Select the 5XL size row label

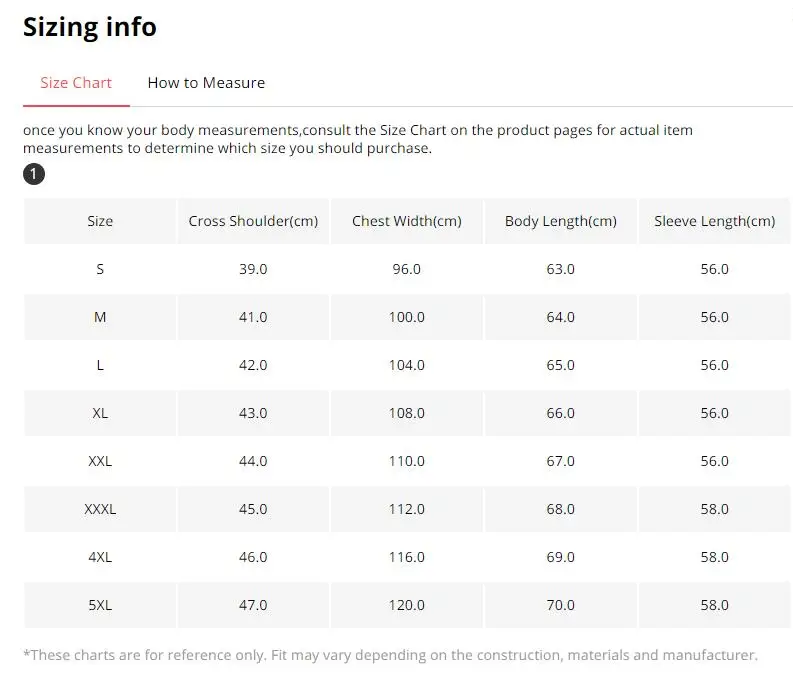100,605
